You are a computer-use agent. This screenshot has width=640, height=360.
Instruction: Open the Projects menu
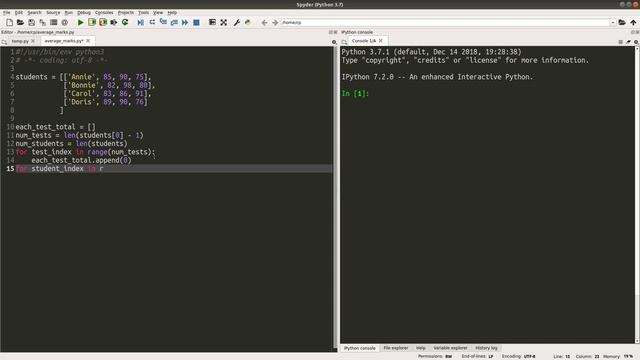pos(126,13)
